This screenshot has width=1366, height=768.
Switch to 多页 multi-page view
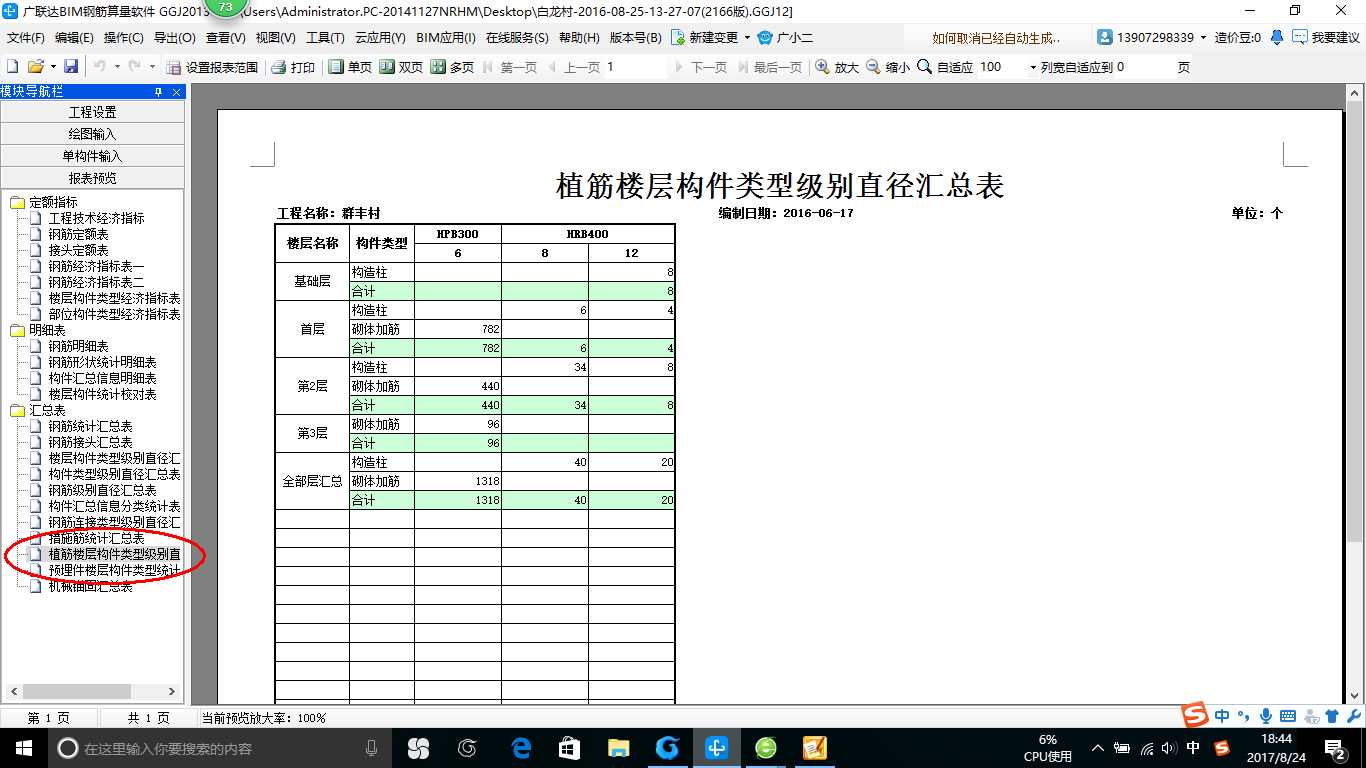coord(452,67)
